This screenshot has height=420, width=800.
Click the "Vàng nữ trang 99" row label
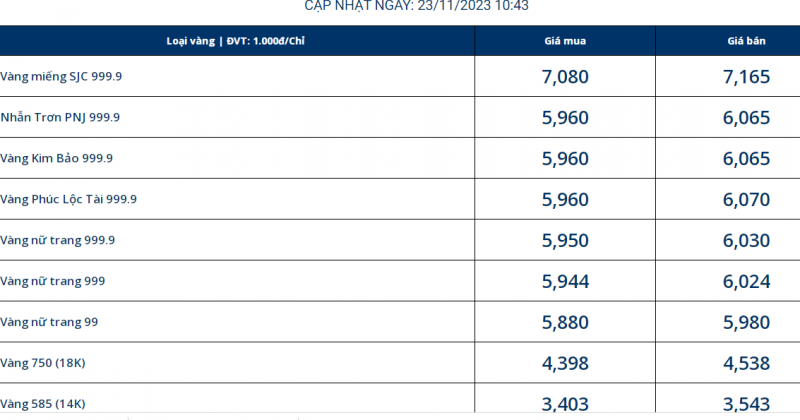pyautogui.click(x=49, y=322)
